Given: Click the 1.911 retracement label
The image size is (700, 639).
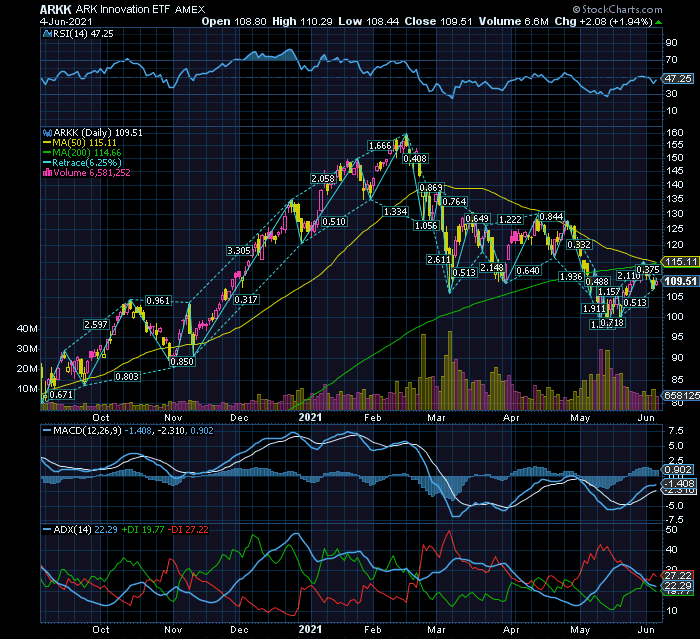Looking at the screenshot, I should coord(594,309).
